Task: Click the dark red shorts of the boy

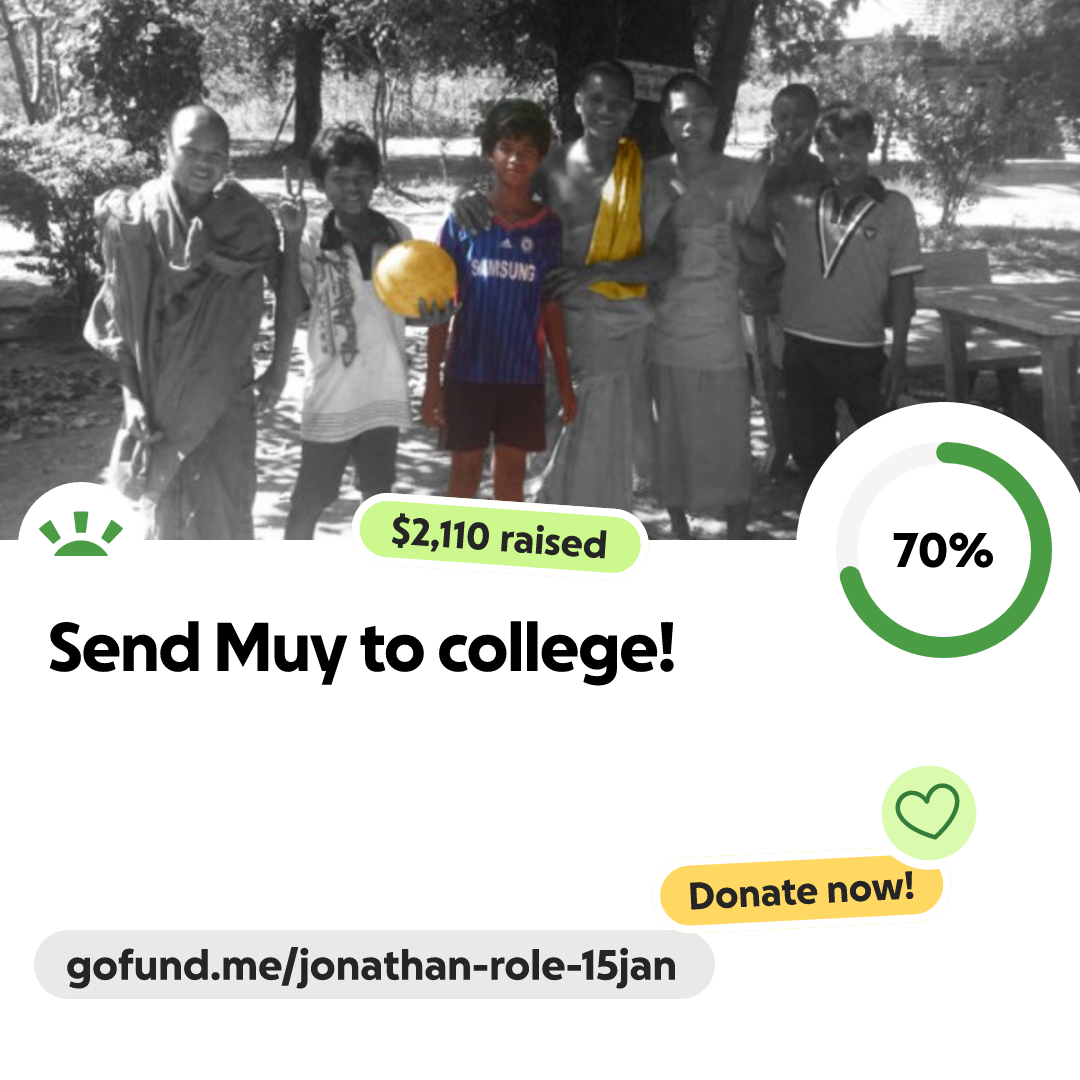Action: (495, 415)
